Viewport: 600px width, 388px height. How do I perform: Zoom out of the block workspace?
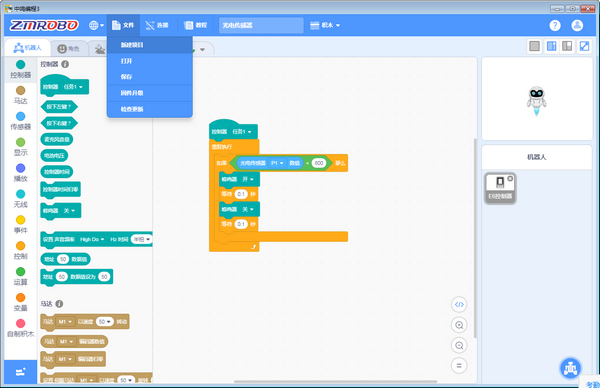pyautogui.click(x=459, y=345)
